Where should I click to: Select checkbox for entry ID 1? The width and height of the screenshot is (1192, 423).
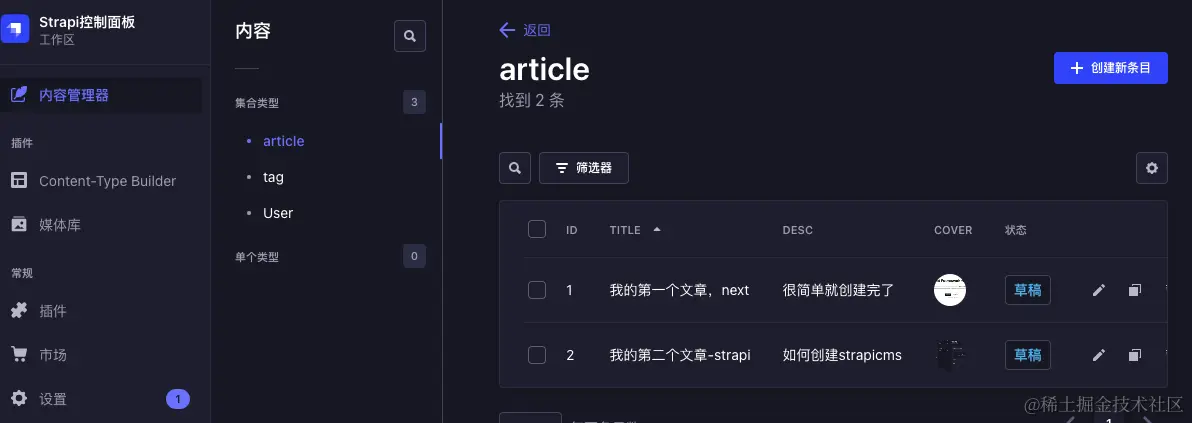coord(537,290)
